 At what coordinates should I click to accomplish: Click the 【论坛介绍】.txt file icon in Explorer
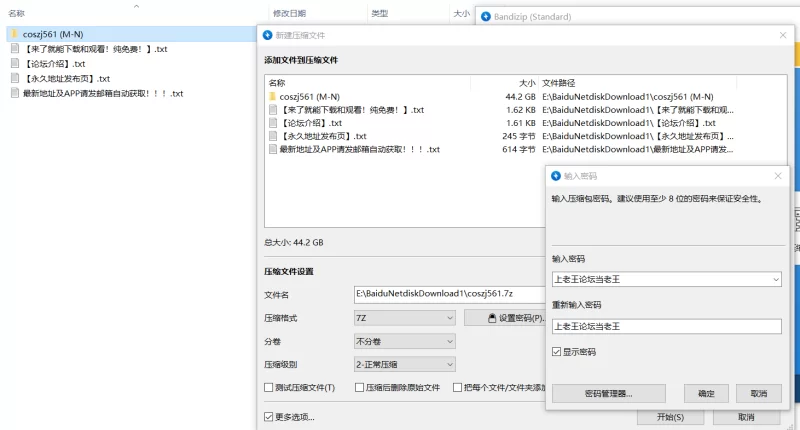pyautogui.click(x=14, y=64)
